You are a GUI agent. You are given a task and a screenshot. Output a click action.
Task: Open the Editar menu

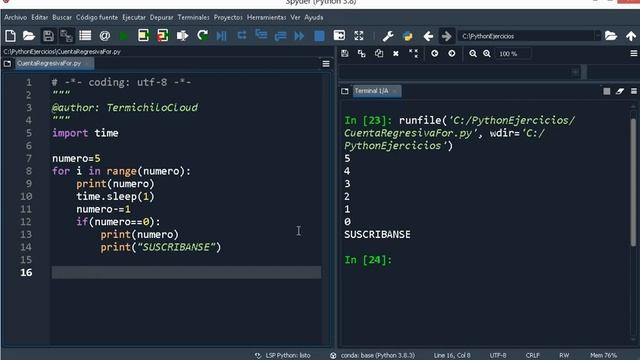point(40,18)
